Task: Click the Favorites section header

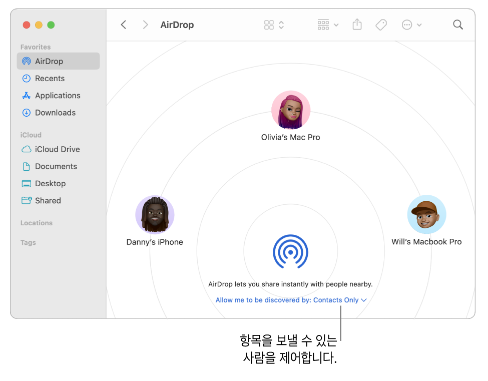Action: click(x=36, y=47)
